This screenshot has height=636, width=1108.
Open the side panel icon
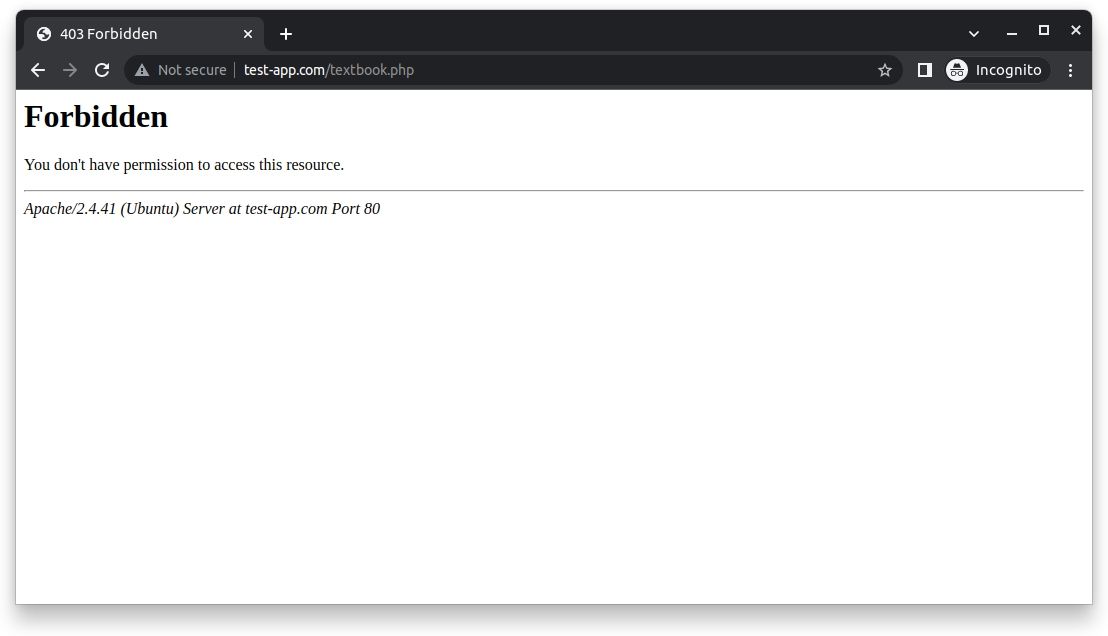[925, 70]
